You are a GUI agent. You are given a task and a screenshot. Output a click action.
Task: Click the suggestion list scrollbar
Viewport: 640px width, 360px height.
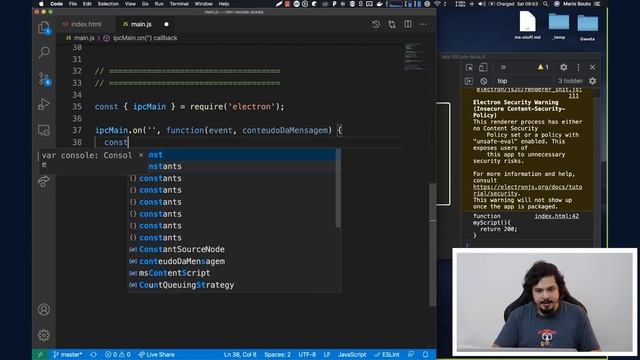(x=338, y=188)
